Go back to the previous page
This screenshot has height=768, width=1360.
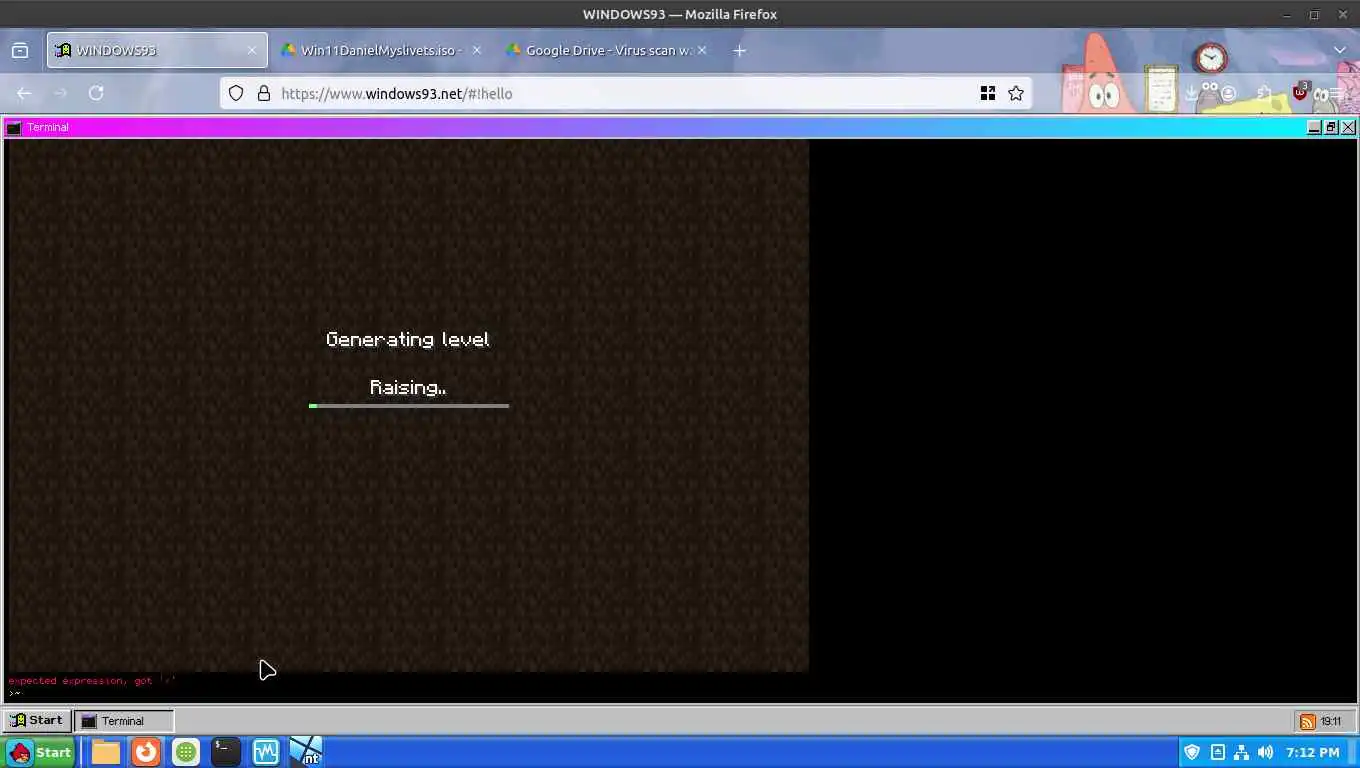click(24, 93)
